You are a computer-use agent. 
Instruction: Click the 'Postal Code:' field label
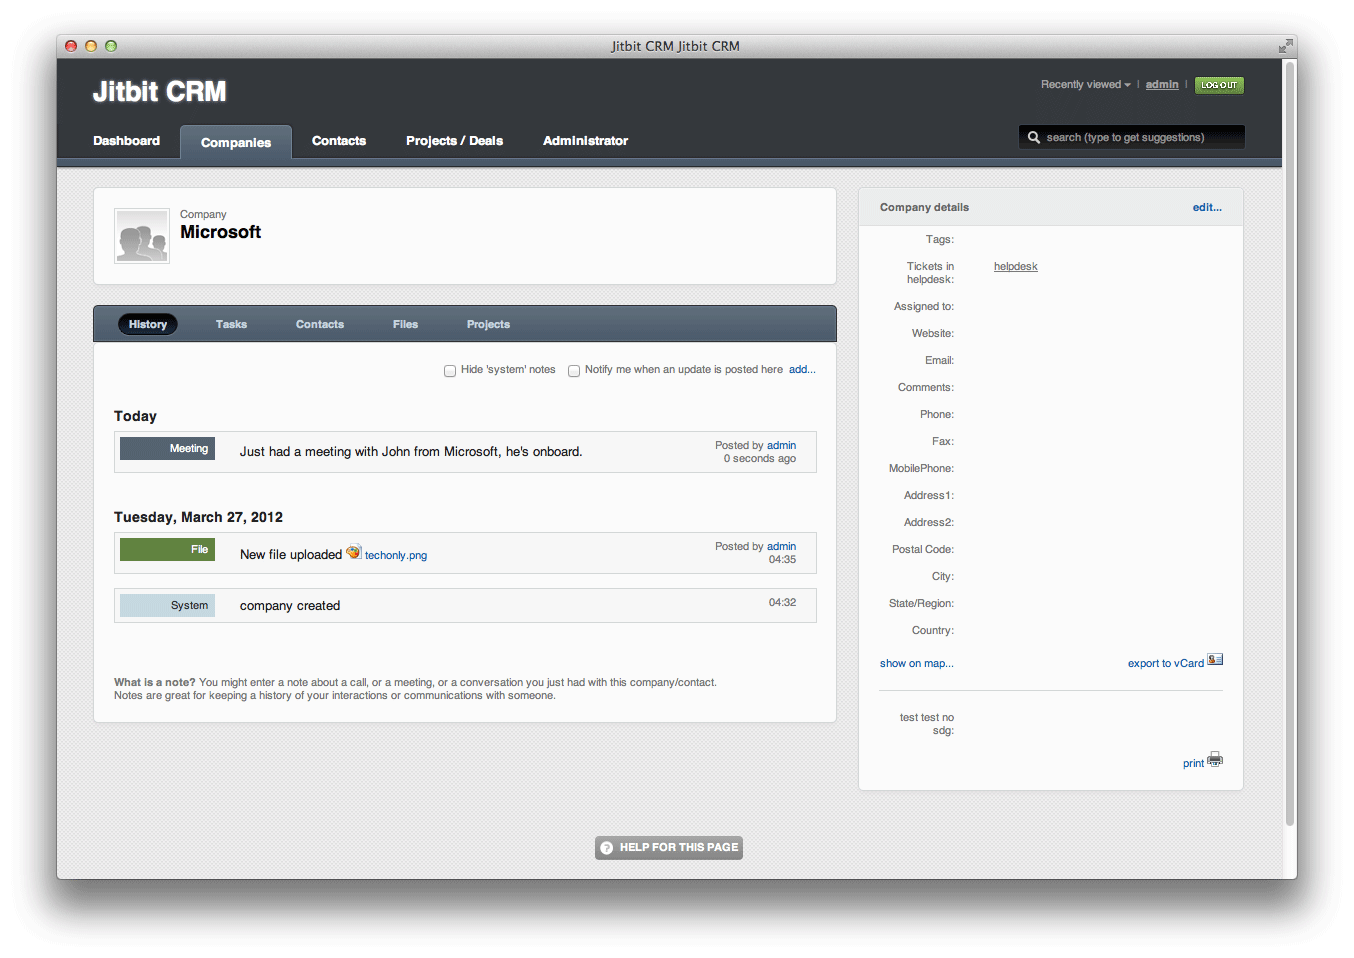pyautogui.click(x=923, y=549)
